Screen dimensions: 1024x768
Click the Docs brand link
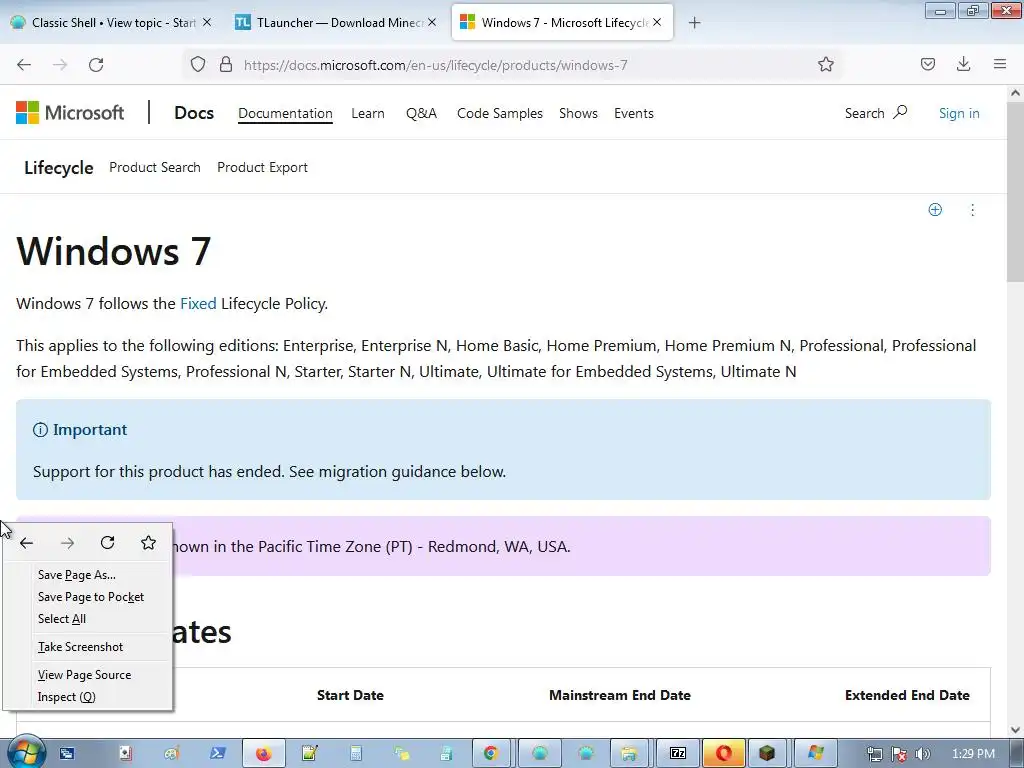pyautogui.click(x=194, y=112)
